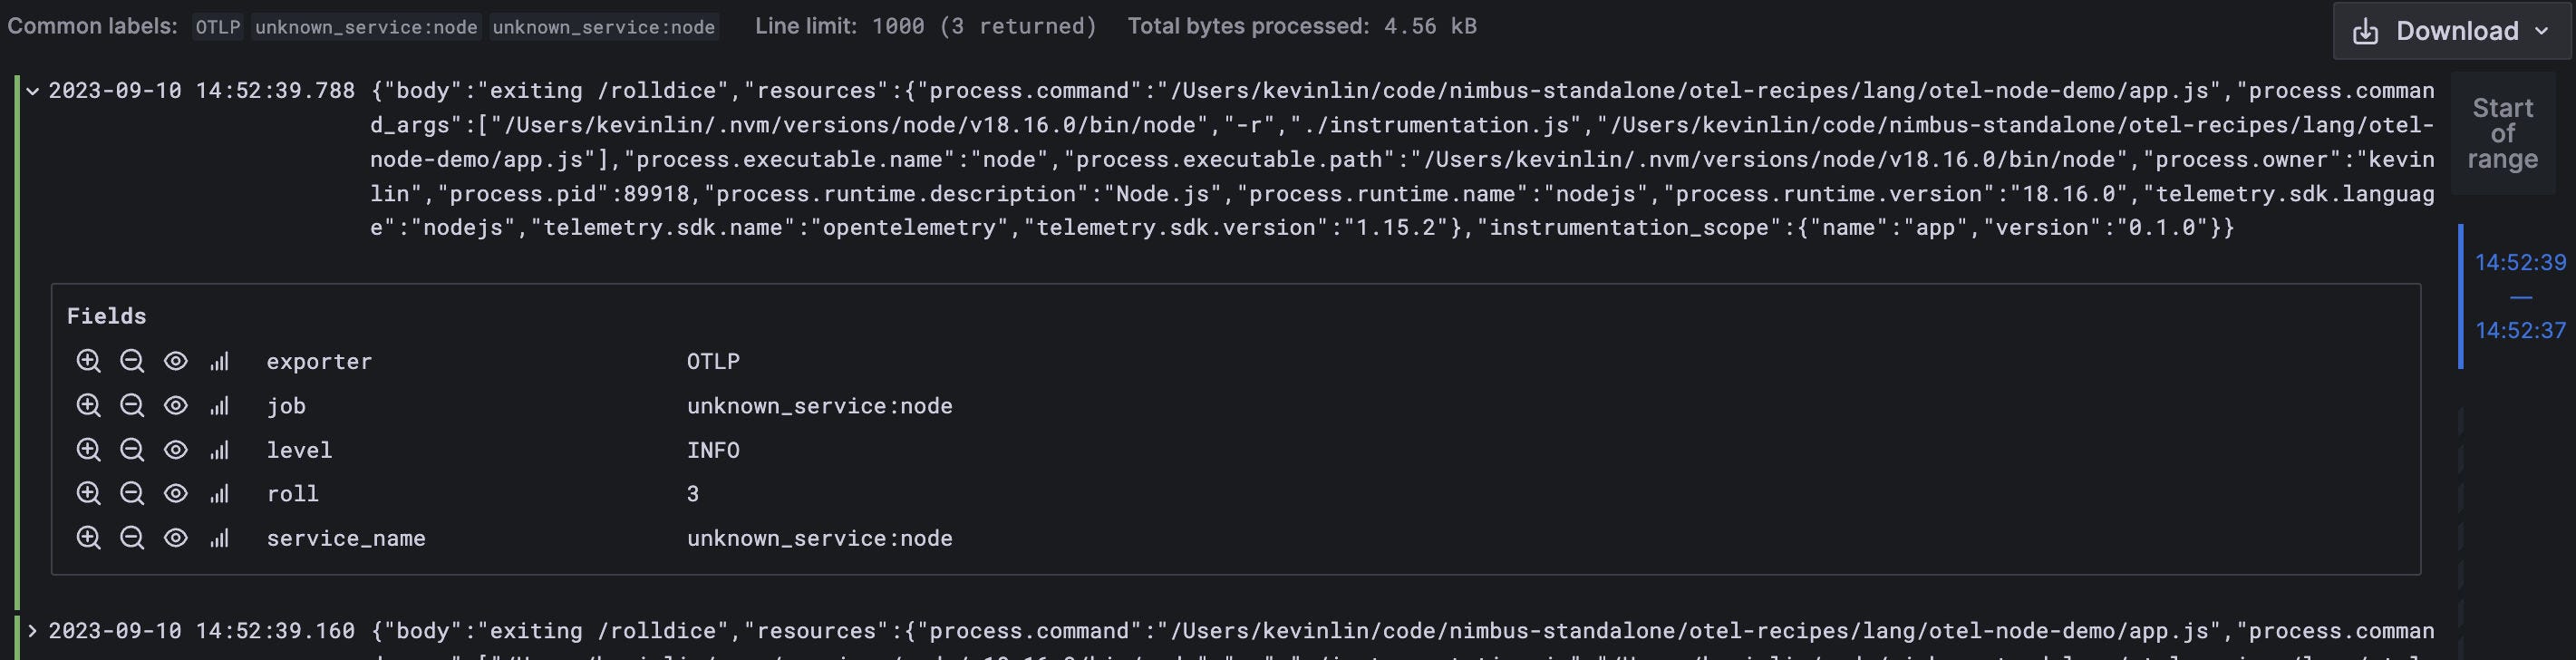Filter out the exporter field value

click(x=131, y=361)
